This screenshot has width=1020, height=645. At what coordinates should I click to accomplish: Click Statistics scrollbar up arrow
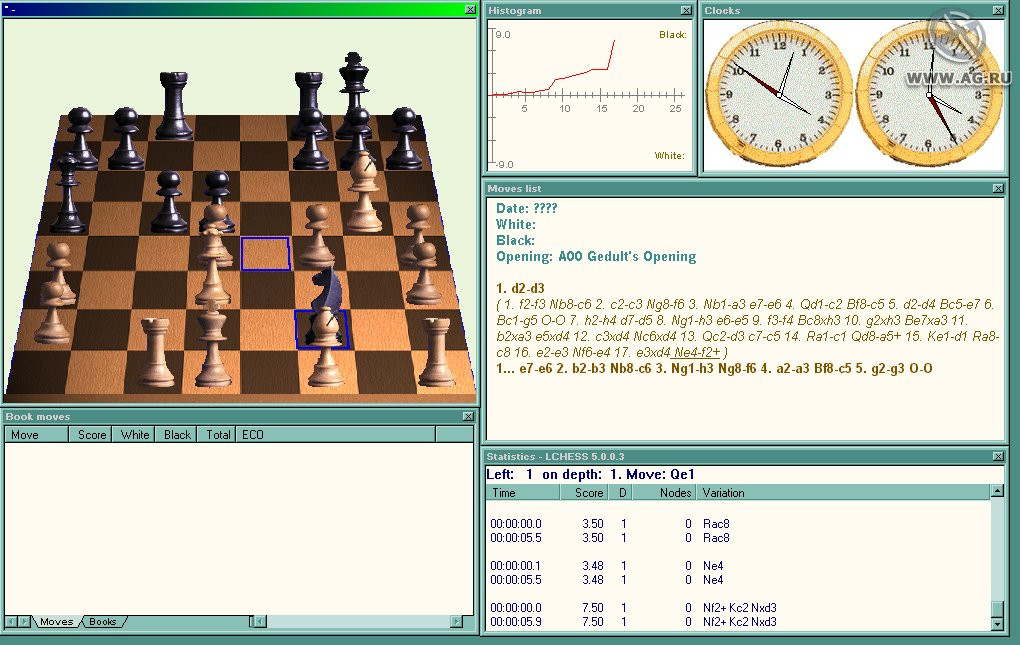(997, 491)
